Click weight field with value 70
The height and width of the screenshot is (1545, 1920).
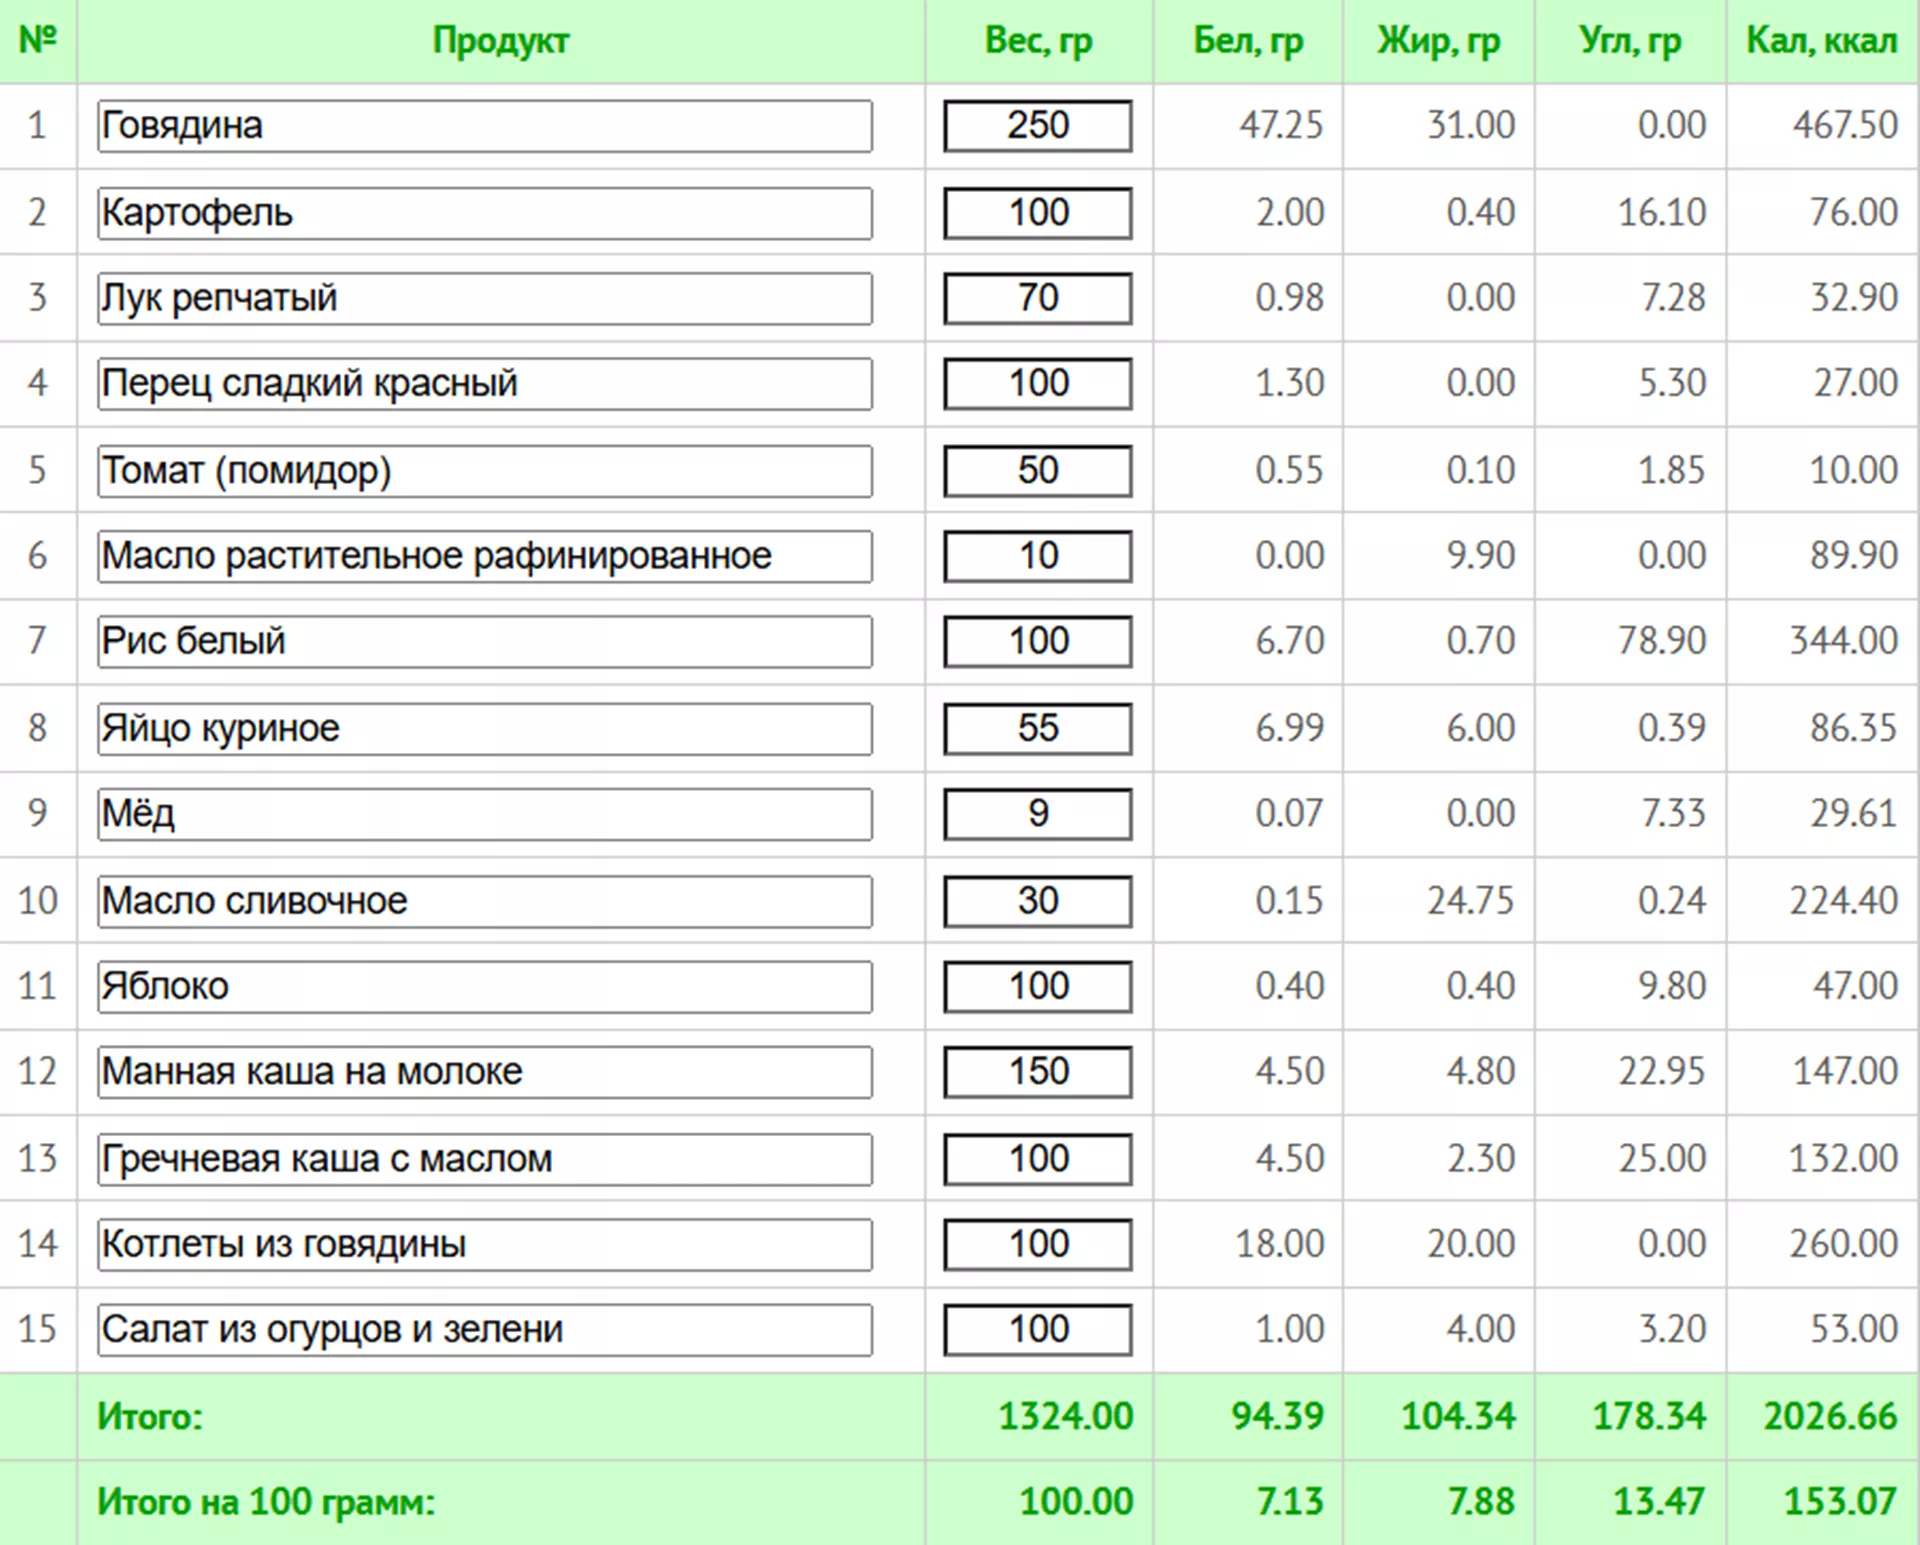[1037, 298]
